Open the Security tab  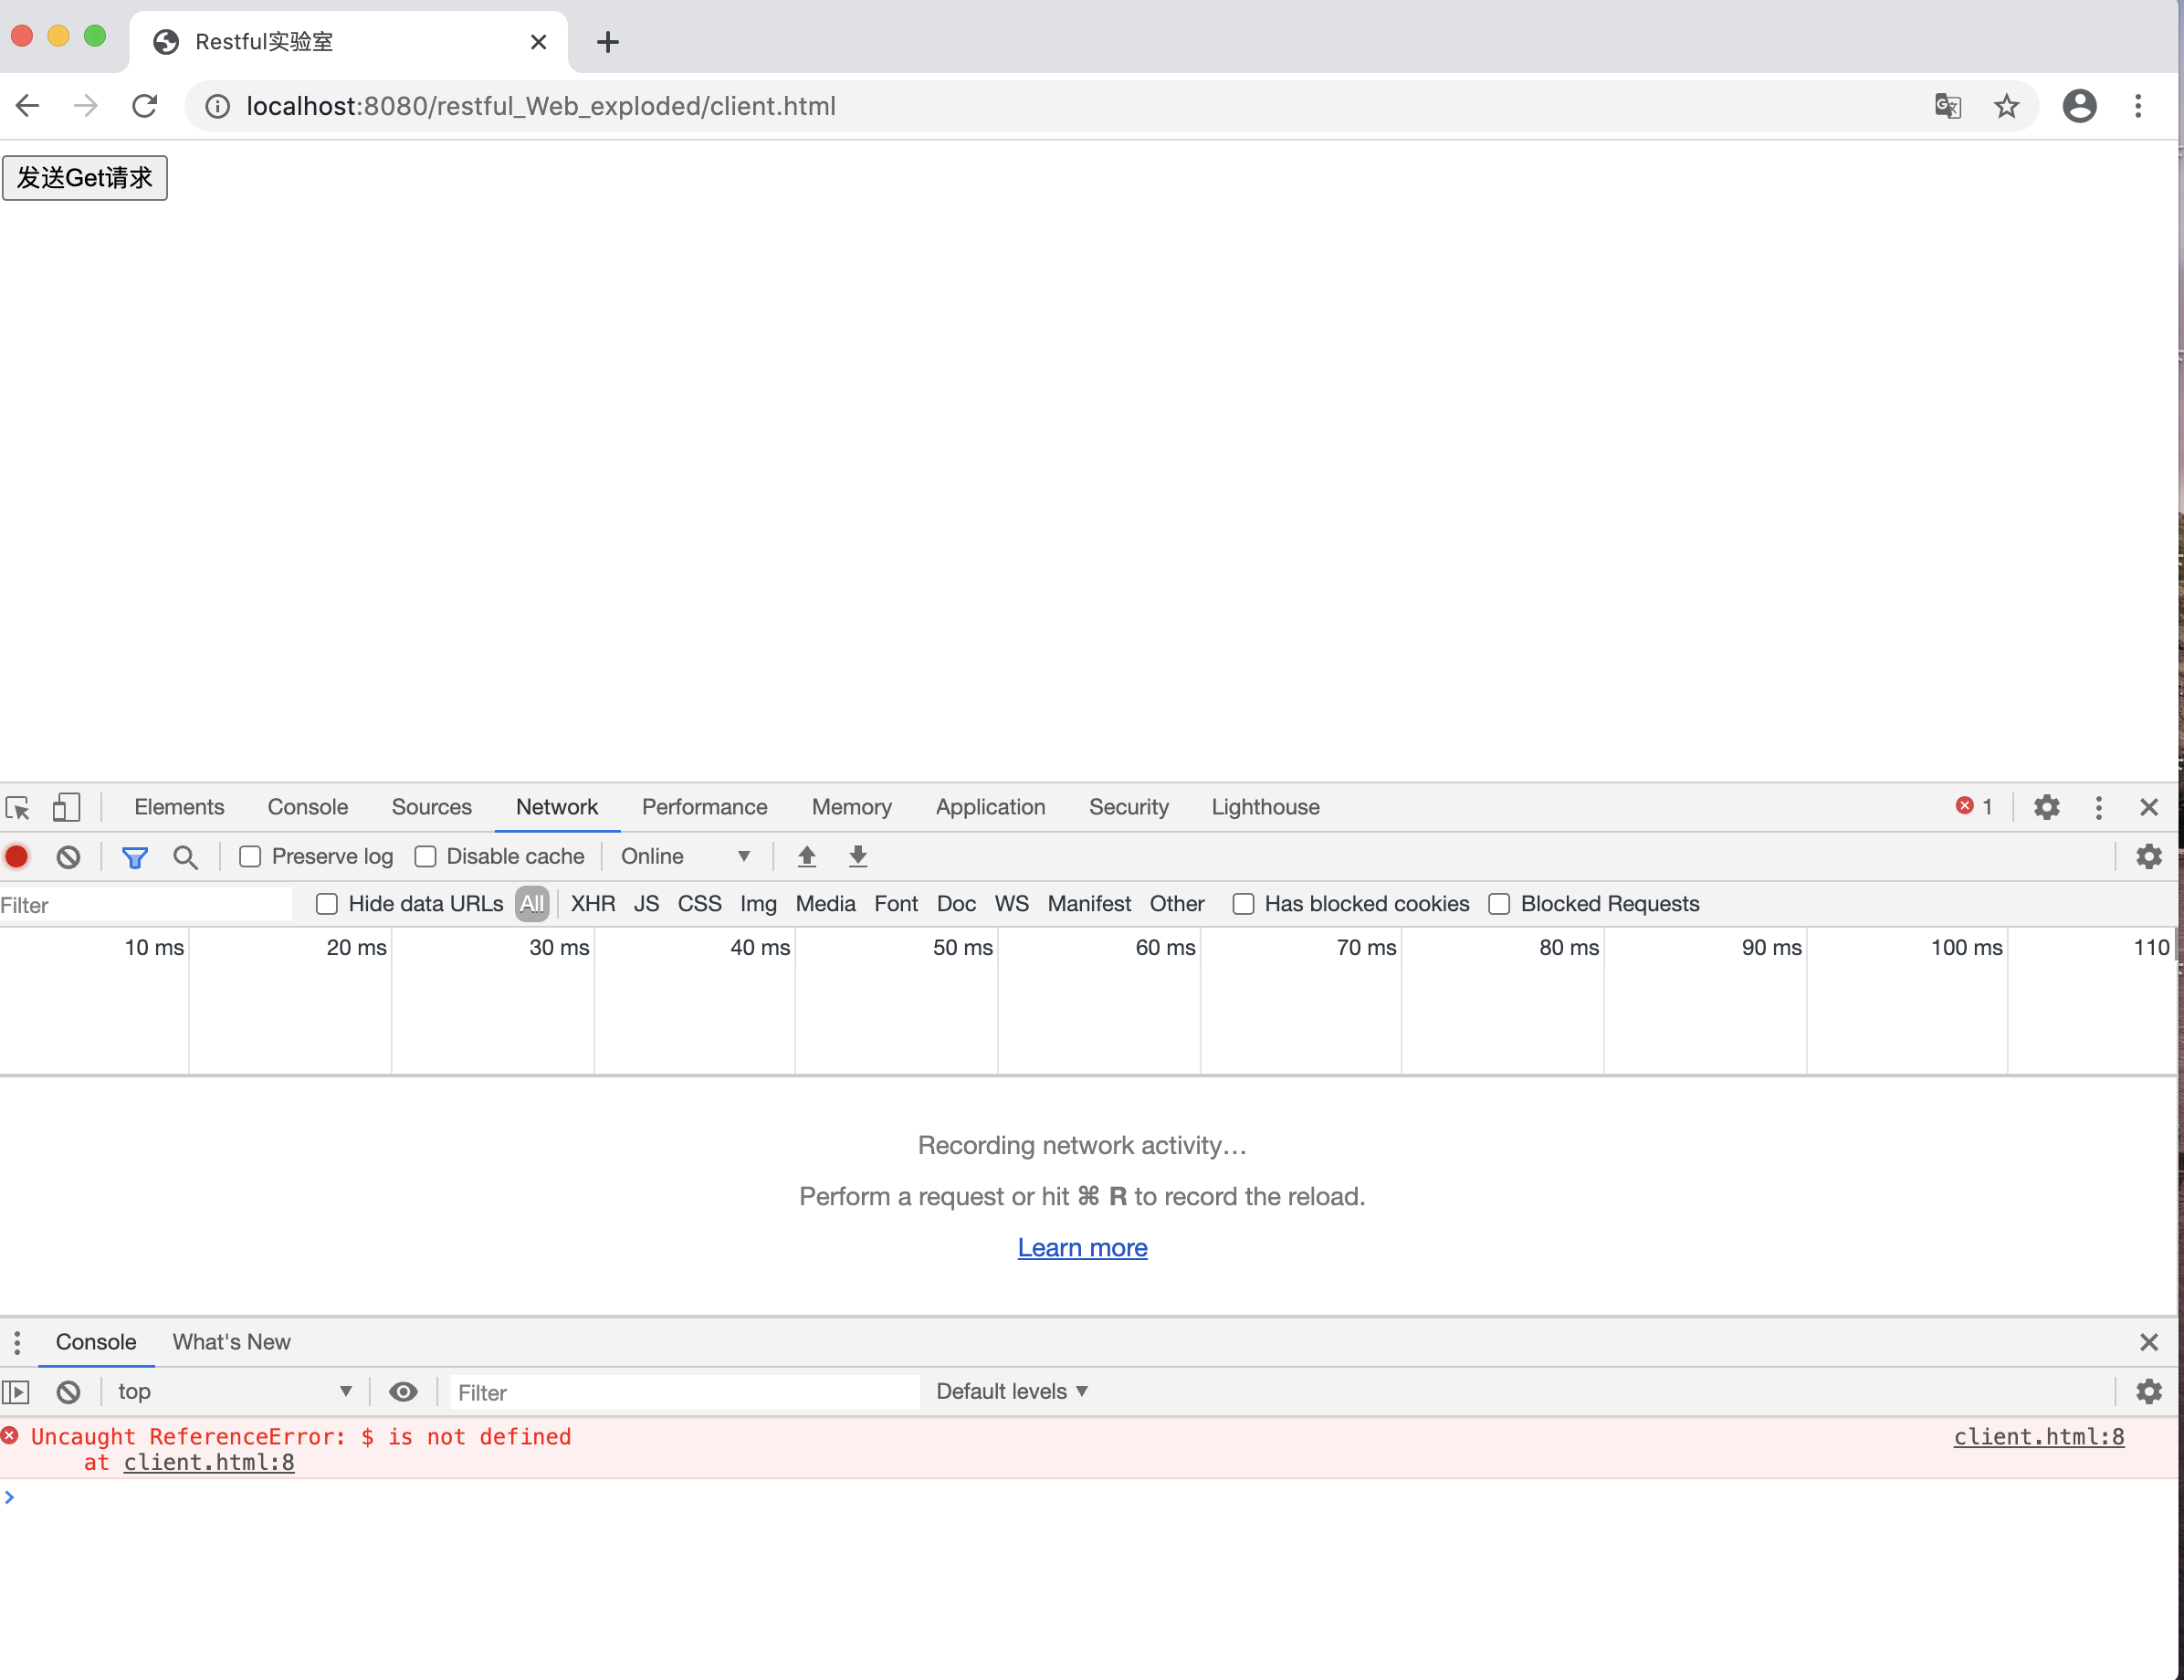[1128, 807]
